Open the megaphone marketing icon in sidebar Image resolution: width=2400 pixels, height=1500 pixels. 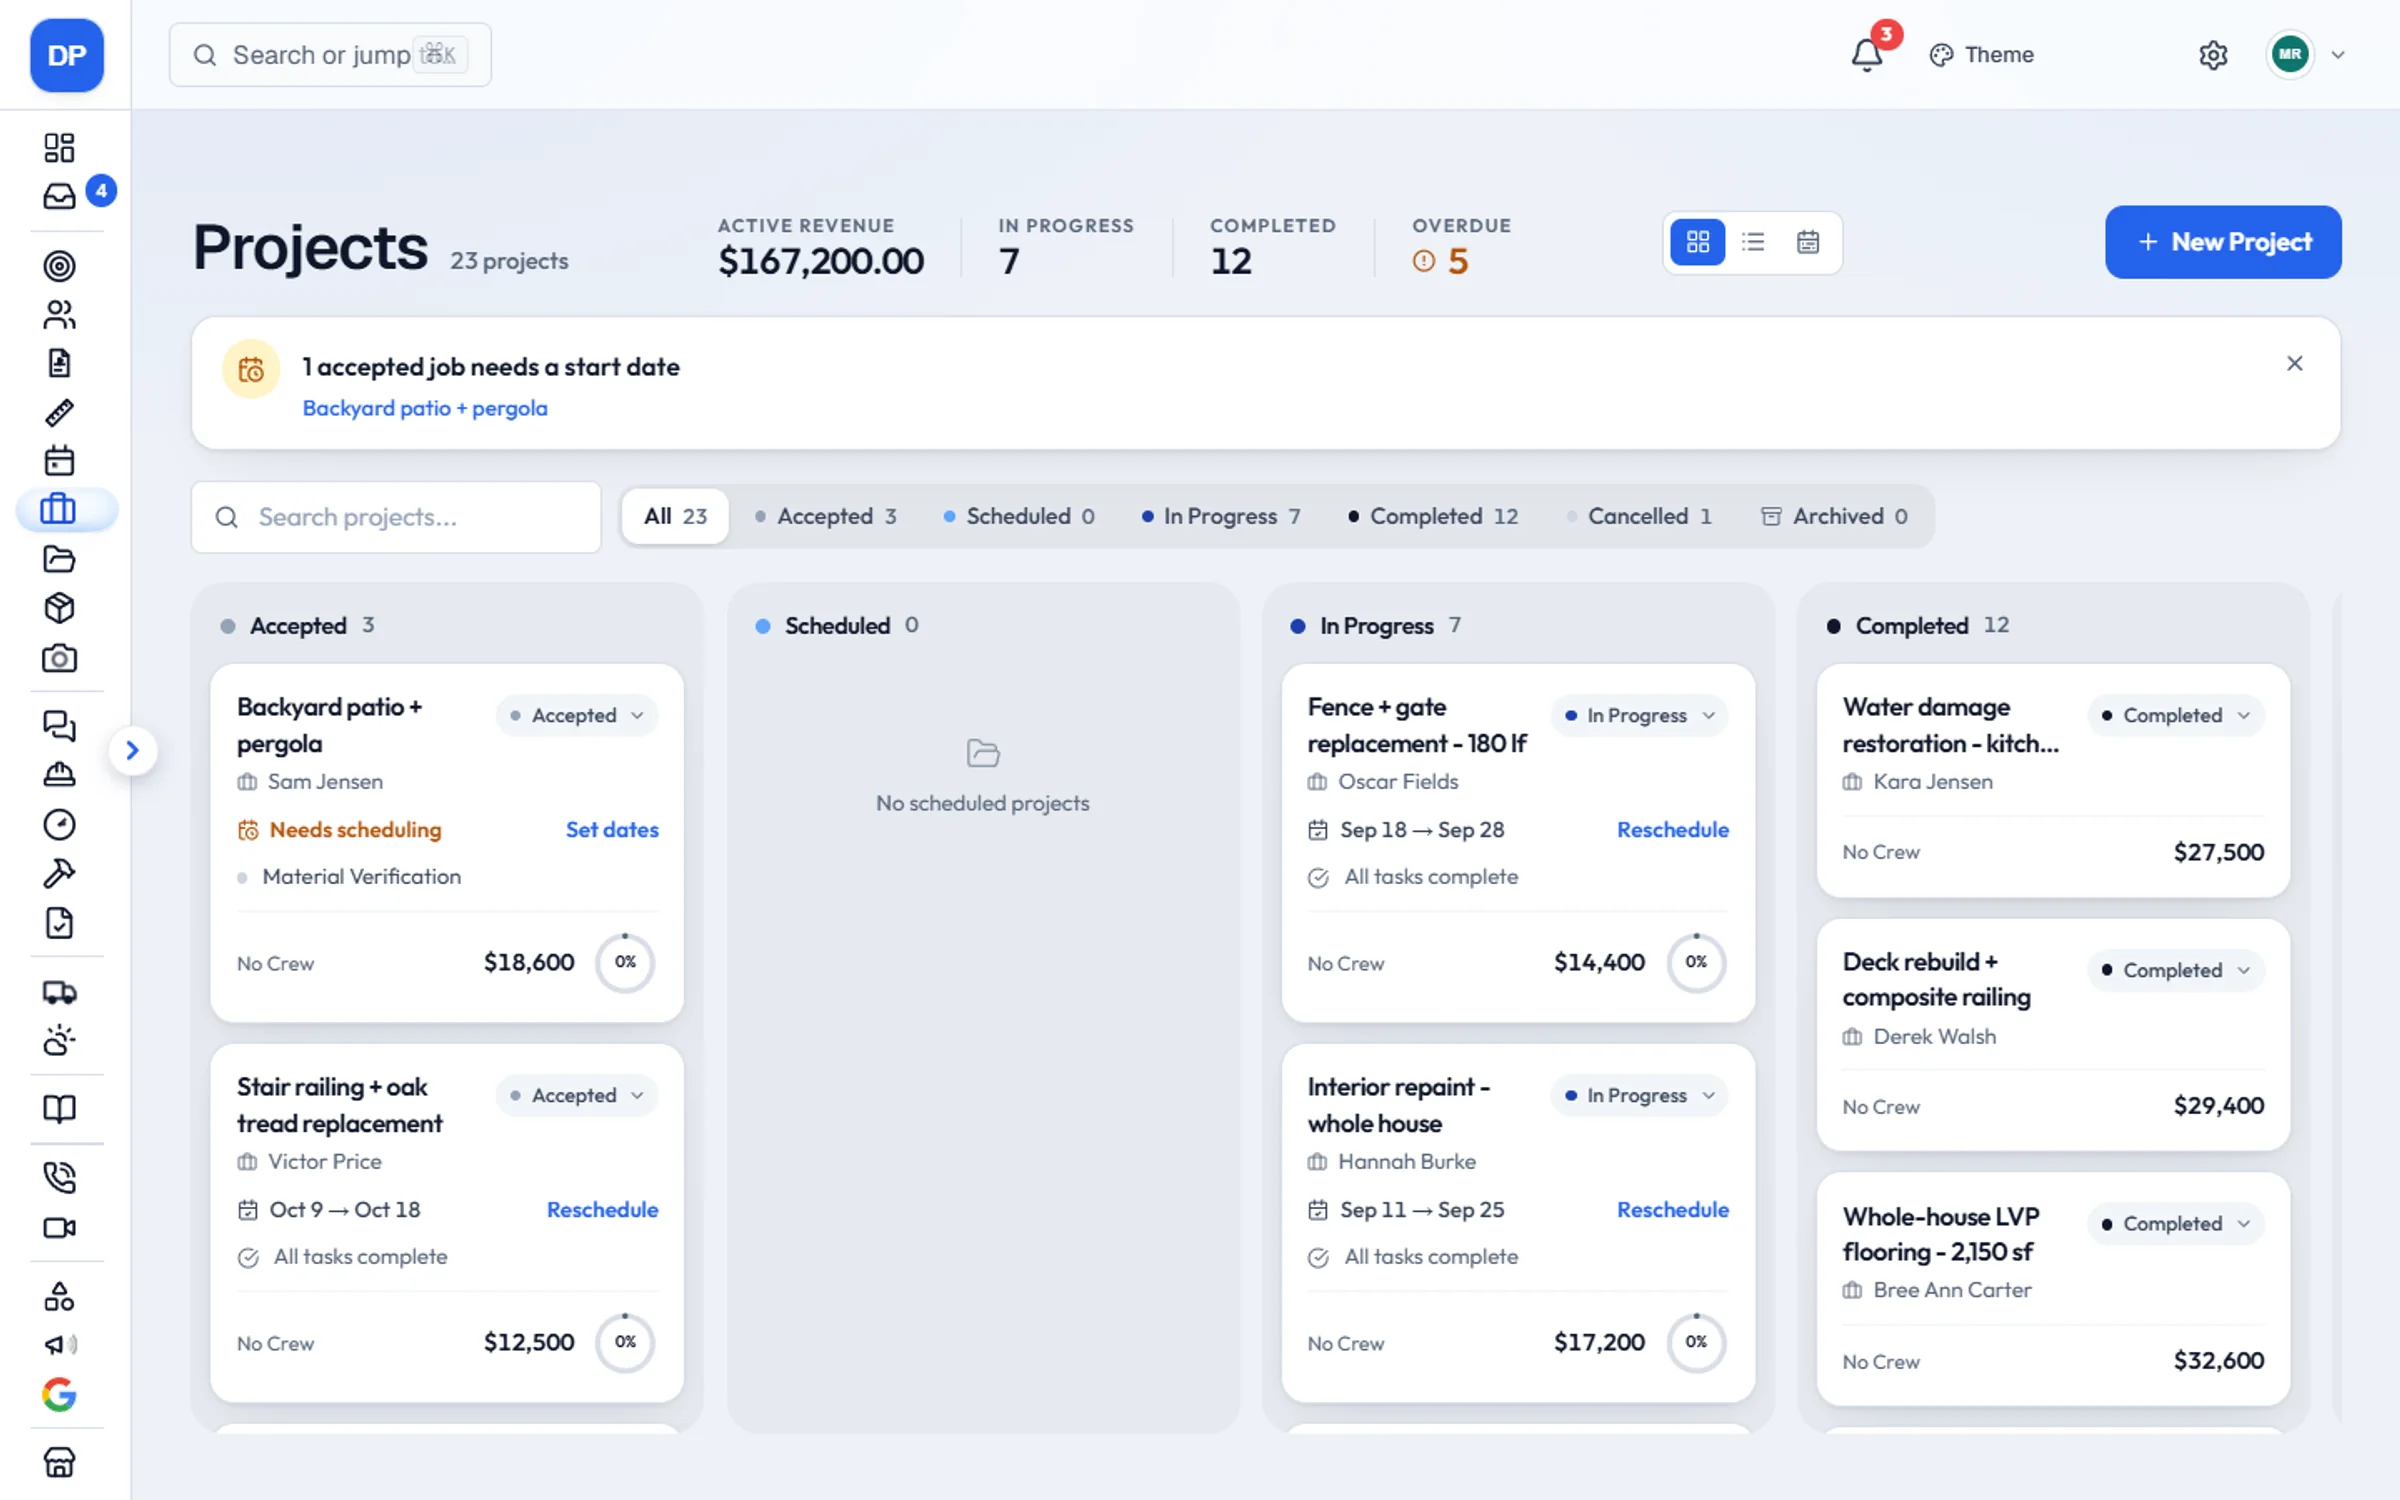[59, 1345]
